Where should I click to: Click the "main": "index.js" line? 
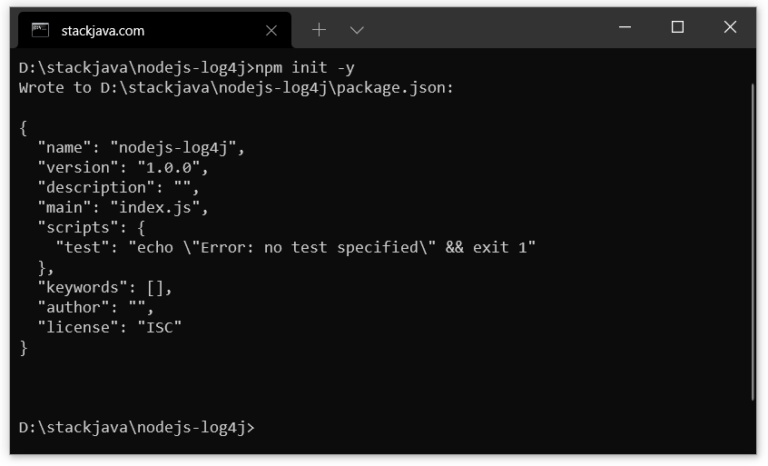coord(123,207)
